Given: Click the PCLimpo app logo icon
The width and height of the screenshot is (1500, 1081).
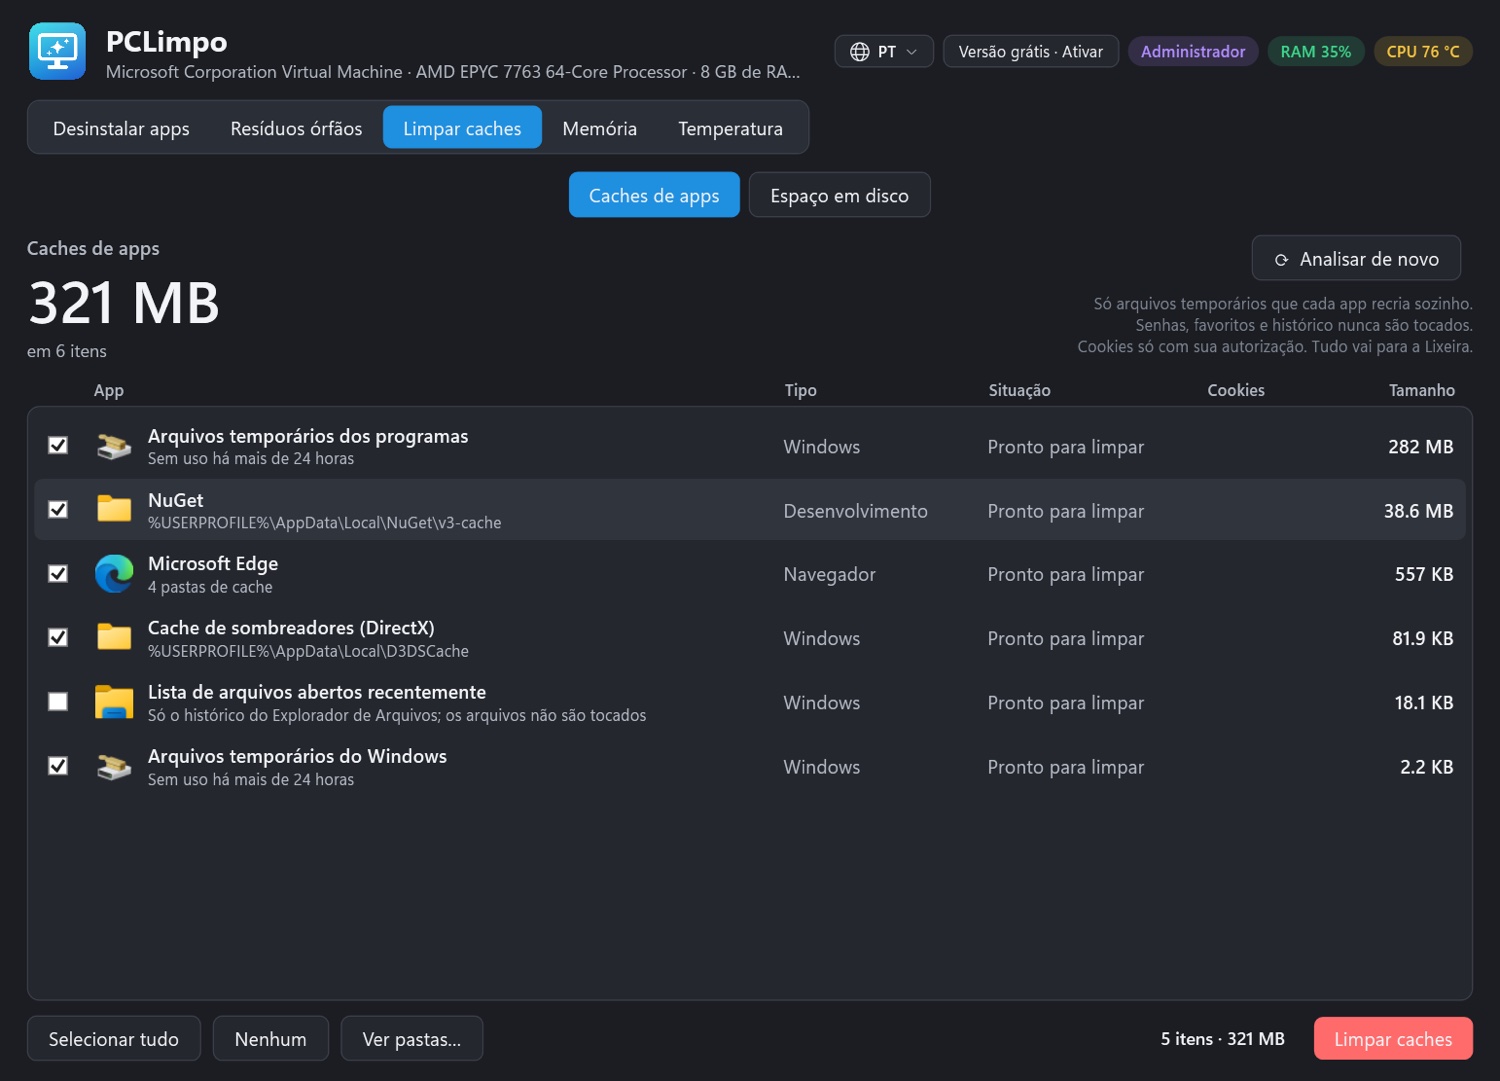Looking at the screenshot, I should click(x=57, y=51).
